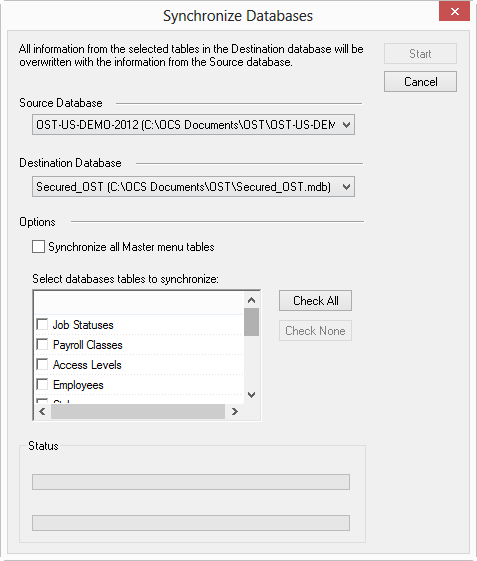Screen dimensions: 477x561
Task: Click the Cancel button
Action: pos(420,82)
